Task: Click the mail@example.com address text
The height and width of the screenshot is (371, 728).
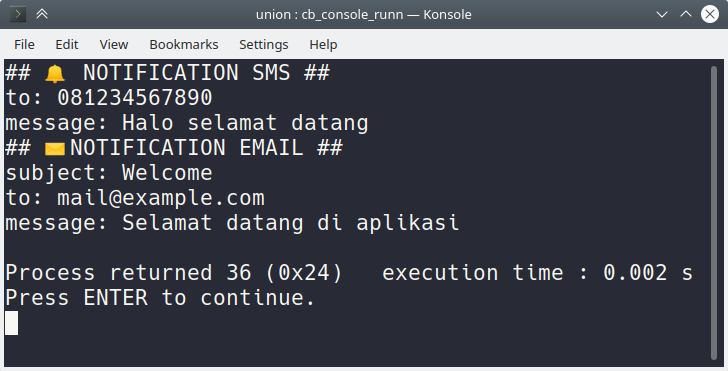Action: [161, 198]
